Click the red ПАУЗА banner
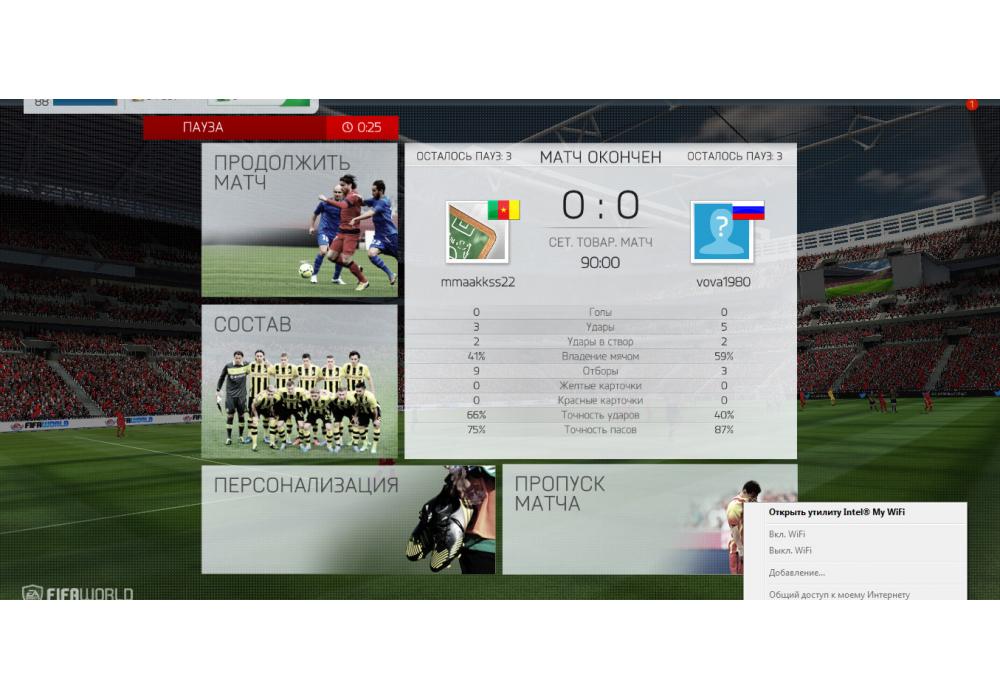The height and width of the screenshot is (700, 1000). pos(235,128)
